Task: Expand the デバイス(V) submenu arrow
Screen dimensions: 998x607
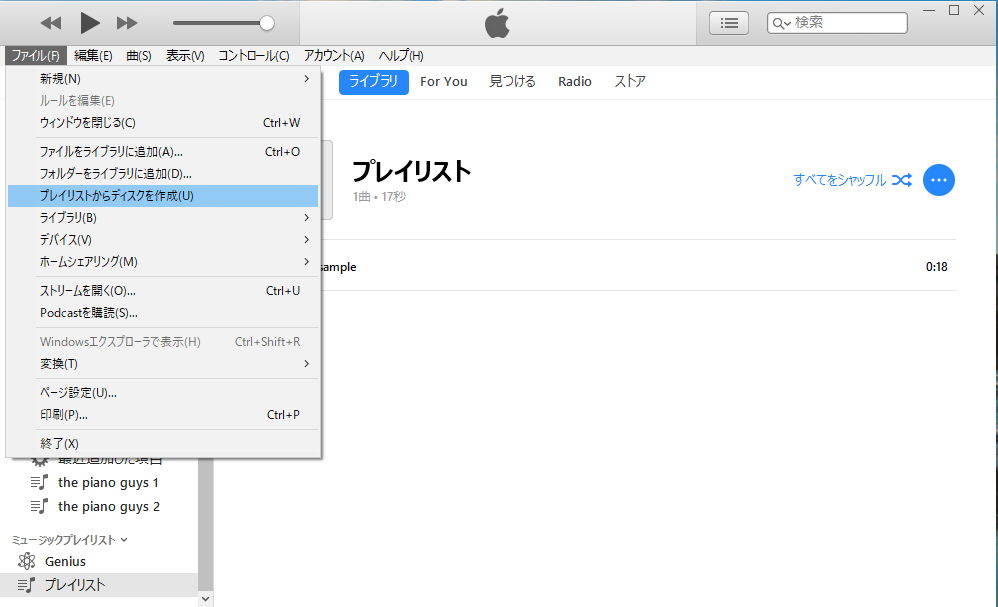Action: [306, 240]
